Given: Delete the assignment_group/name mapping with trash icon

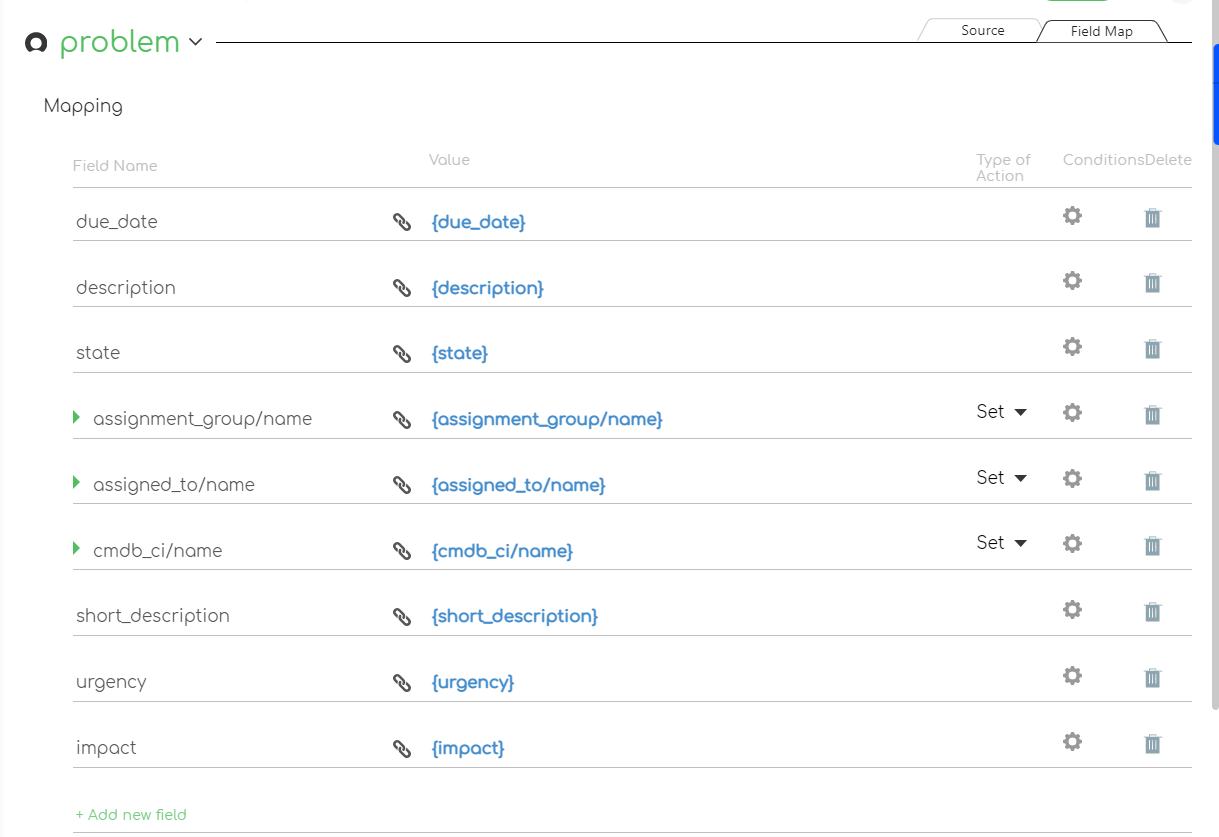Looking at the screenshot, I should click(1152, 414).
